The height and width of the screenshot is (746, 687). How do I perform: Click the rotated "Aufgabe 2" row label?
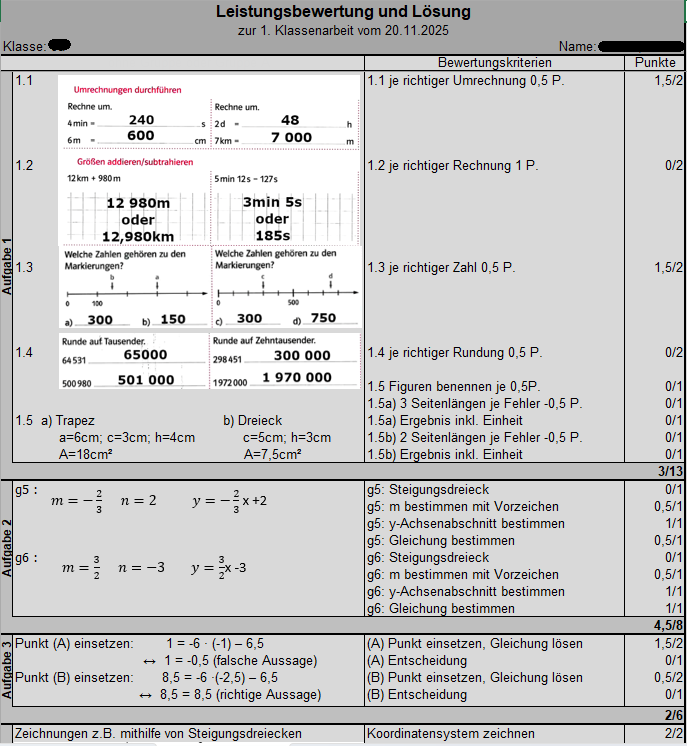point(7,549)
